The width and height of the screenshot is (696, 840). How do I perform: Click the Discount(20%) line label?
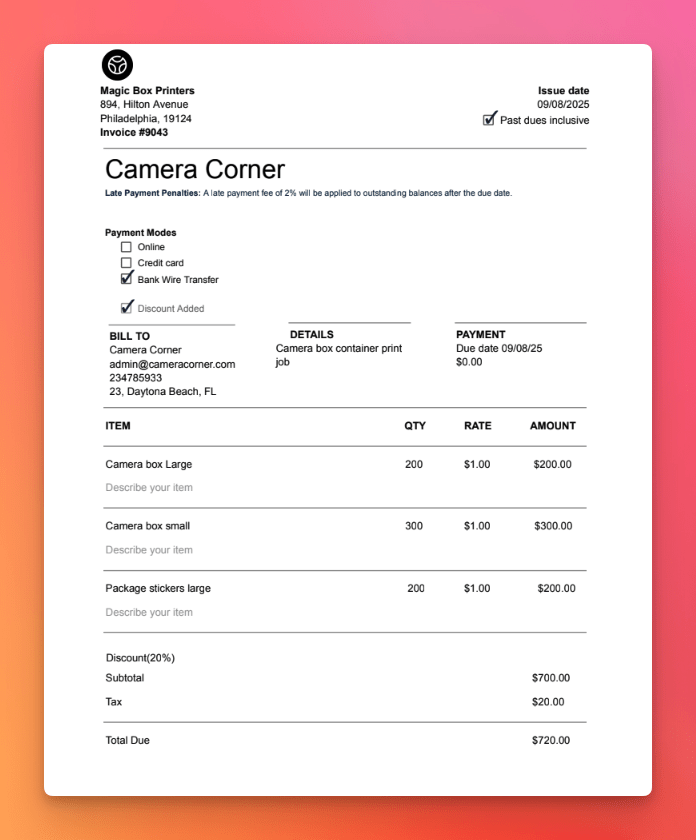(140, 658)
